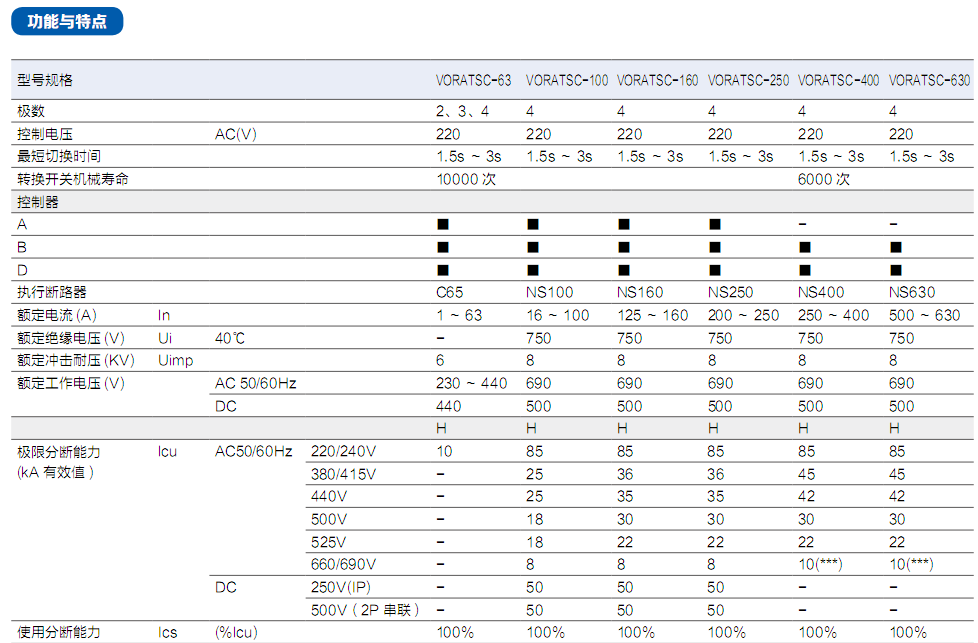978x643 pixels.
Task: Select the 控制器 section header
Action: click(38, 202)
